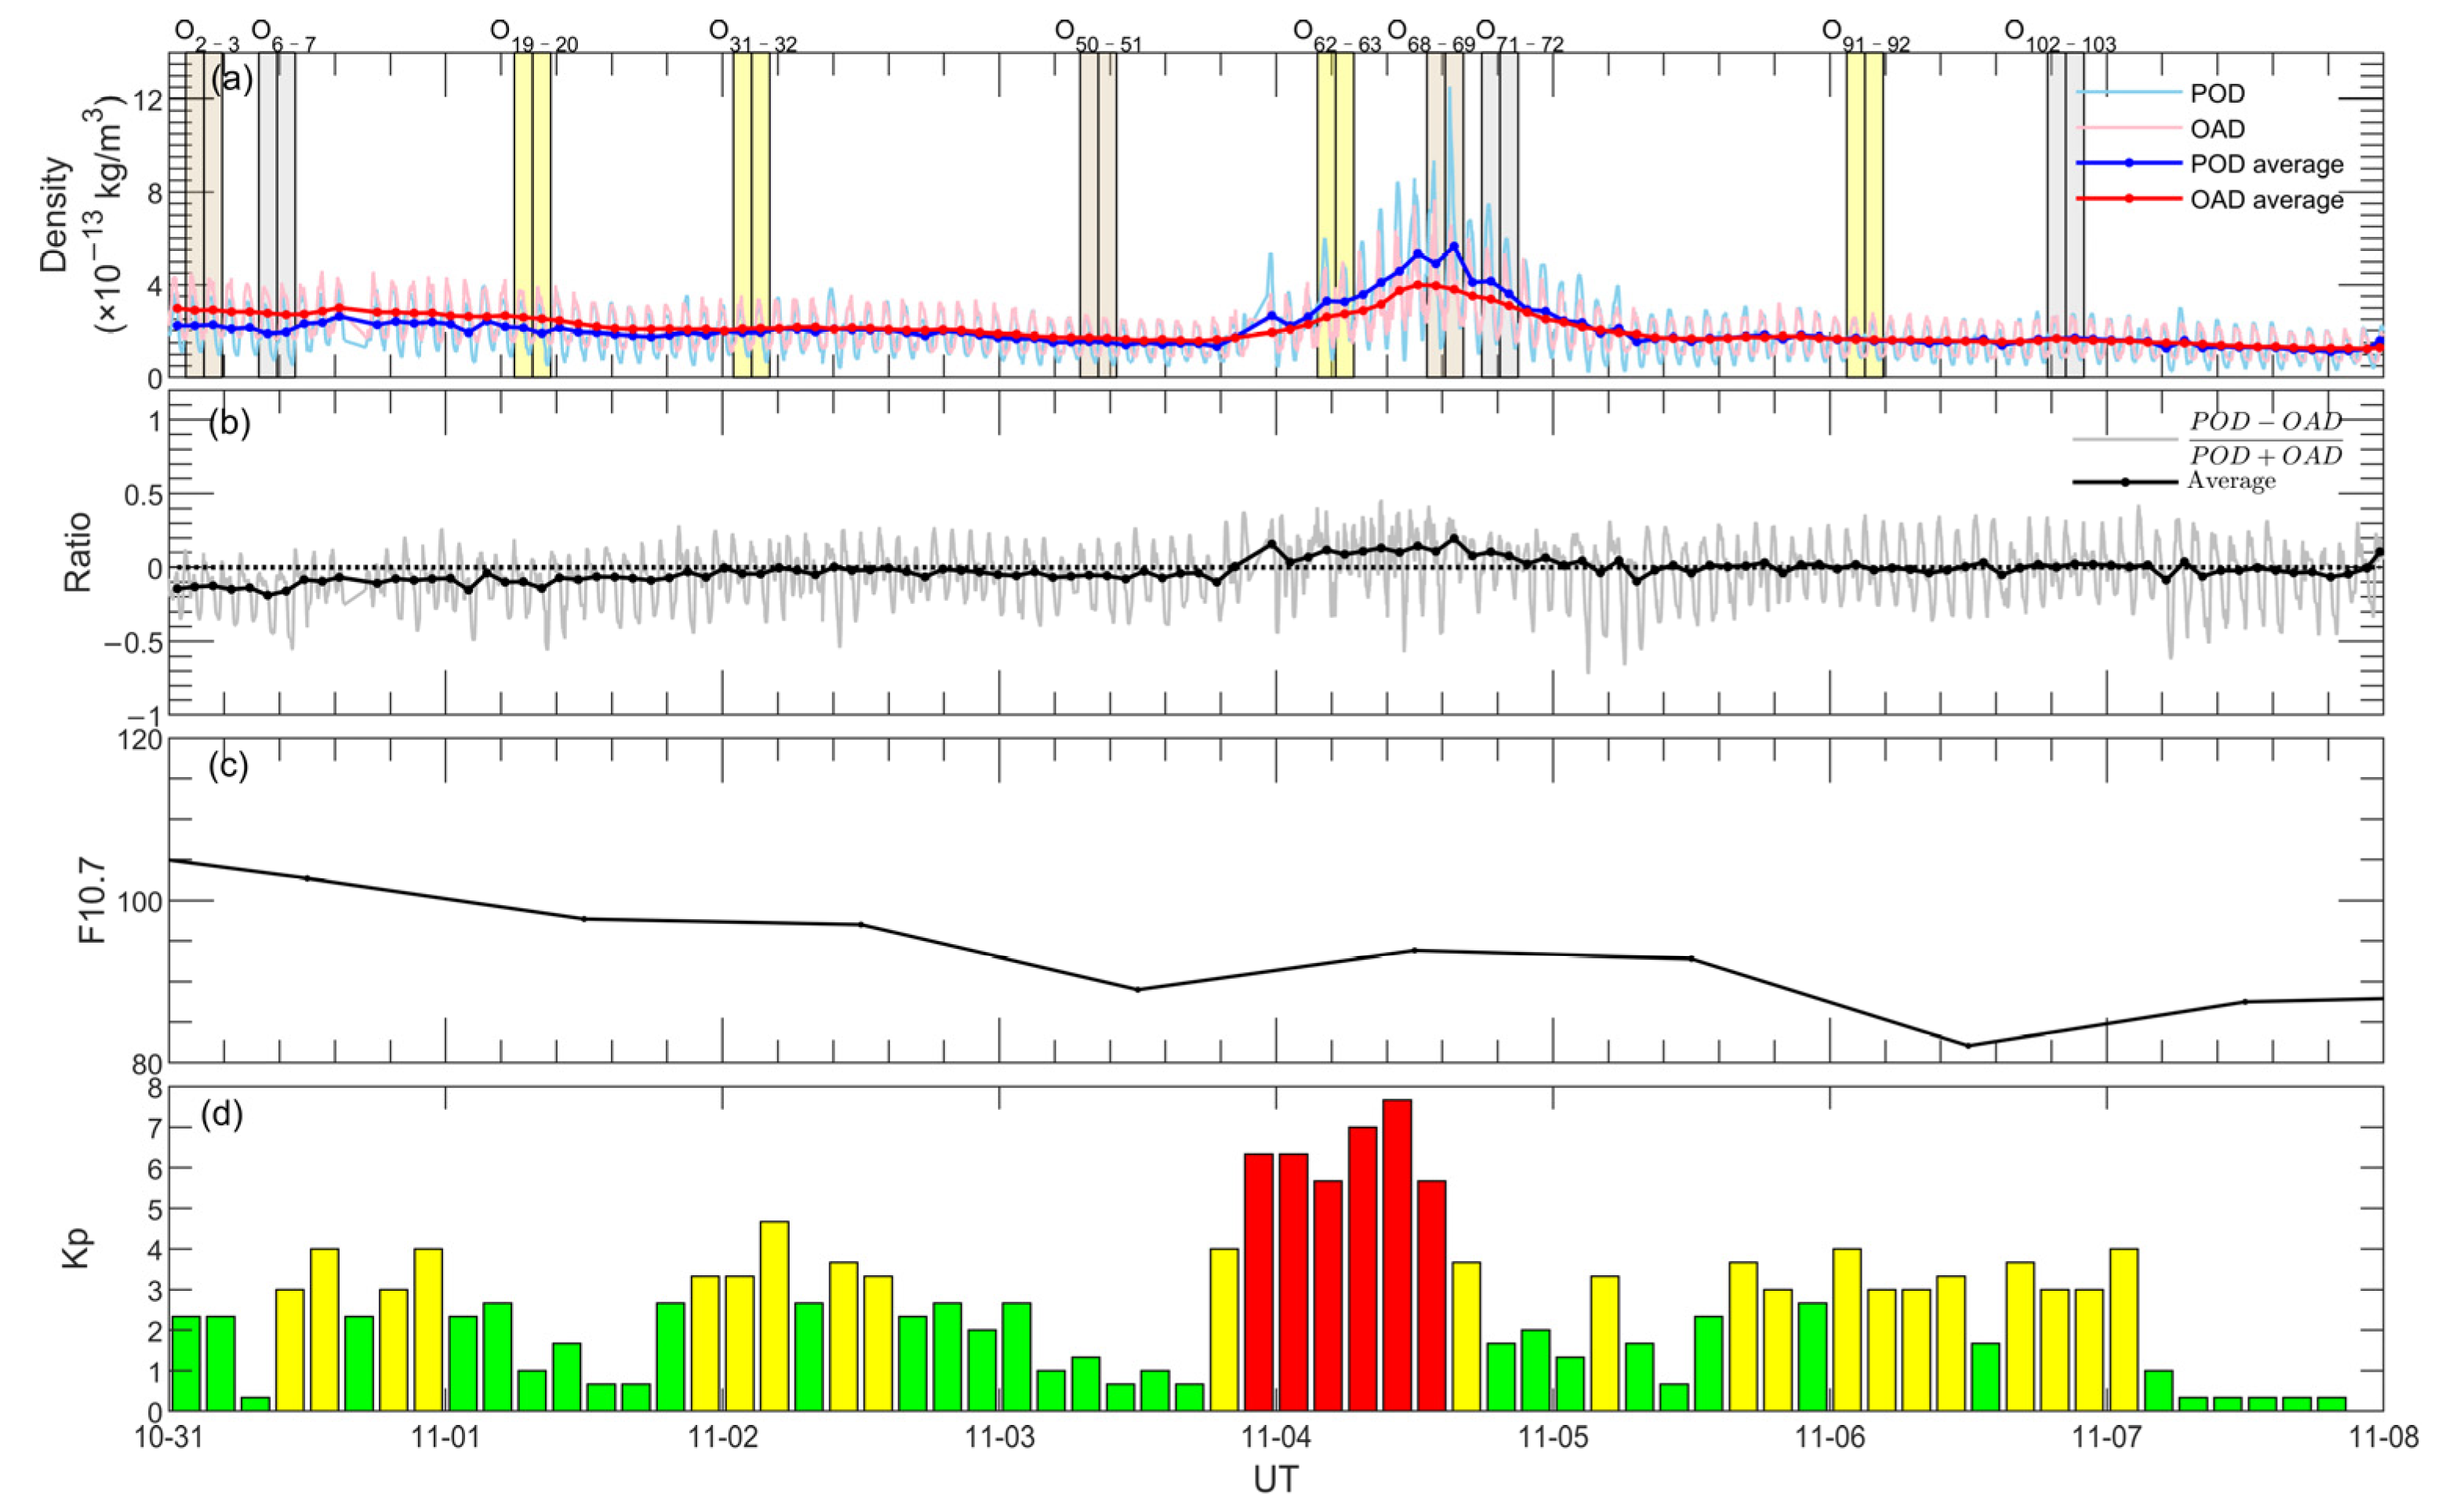Screen dimensions: 2442x1512
Task: Click the POD-OAD ratio formula legend
Action: [x=2266, y=438]
